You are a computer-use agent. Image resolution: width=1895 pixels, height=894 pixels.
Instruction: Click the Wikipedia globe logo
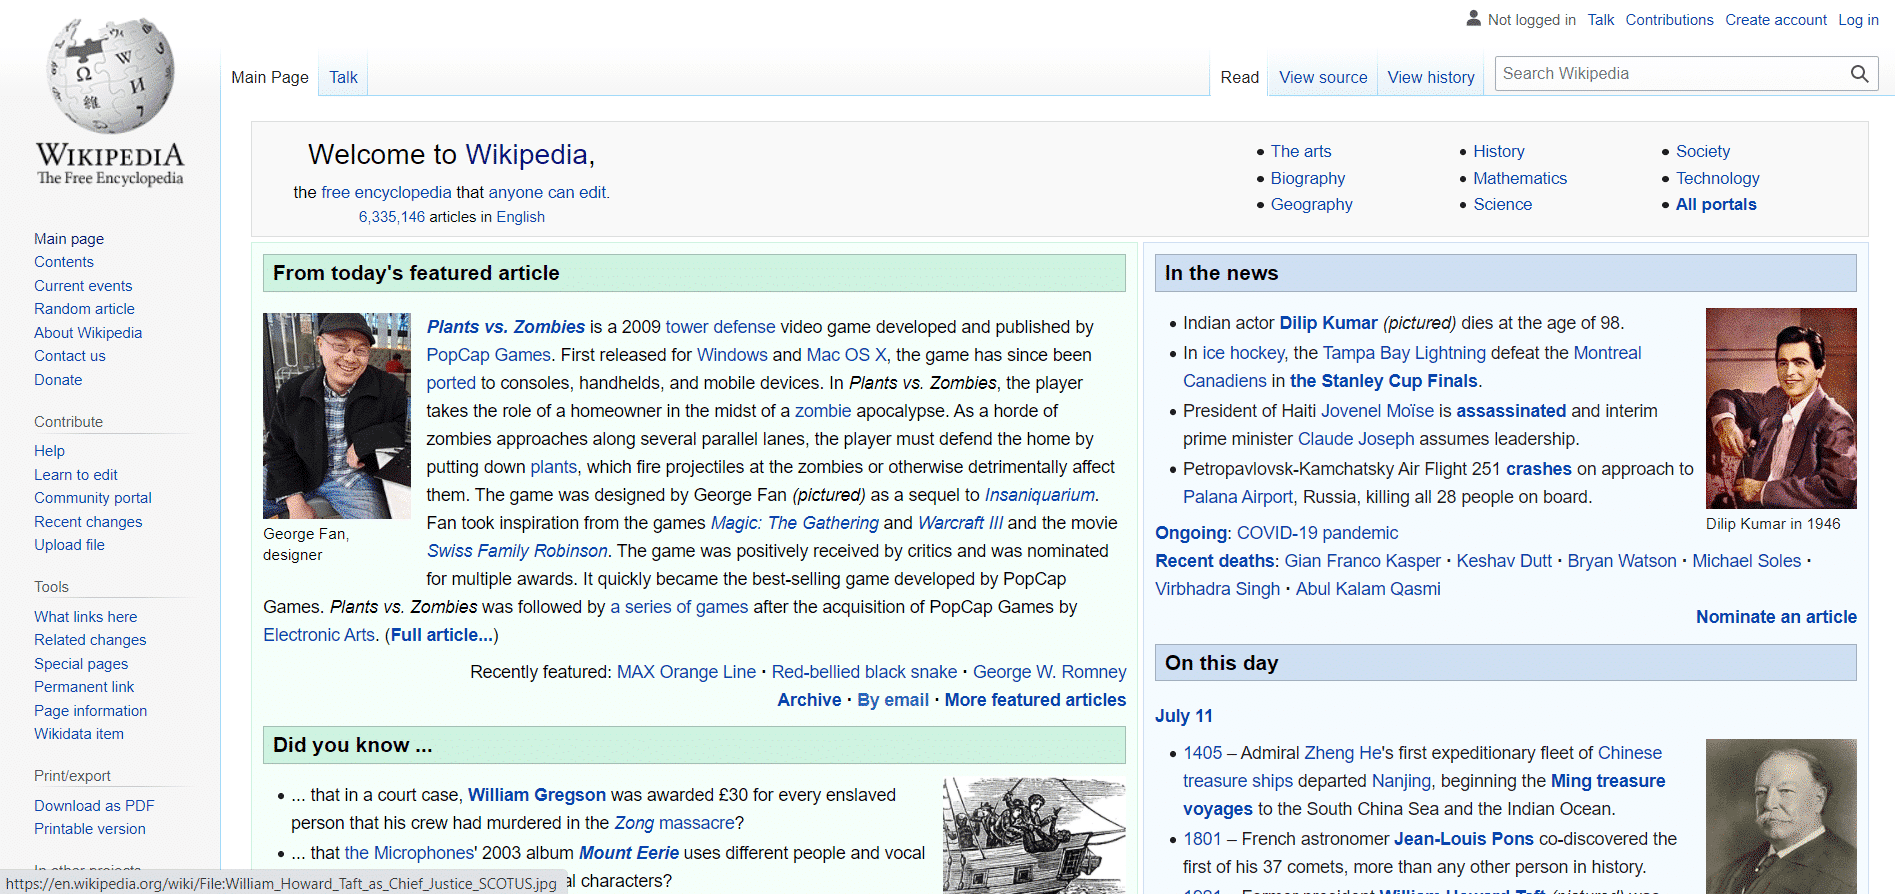pyautogui.click(x=110, y=76)
